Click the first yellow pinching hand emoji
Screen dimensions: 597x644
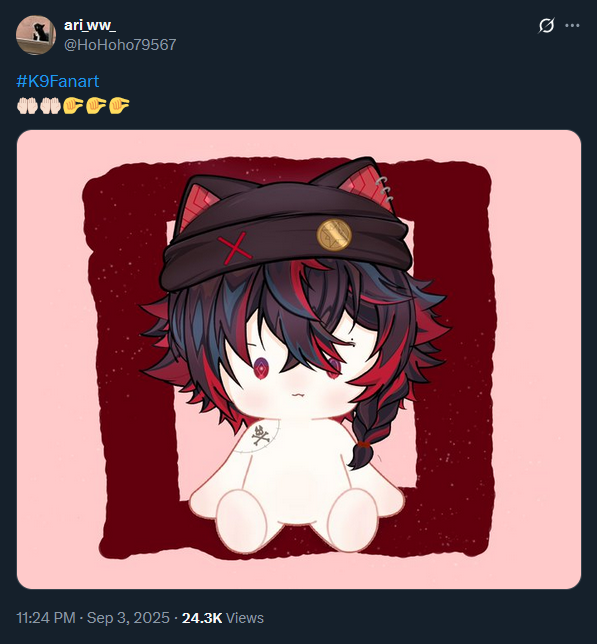(x=73, y=106)
